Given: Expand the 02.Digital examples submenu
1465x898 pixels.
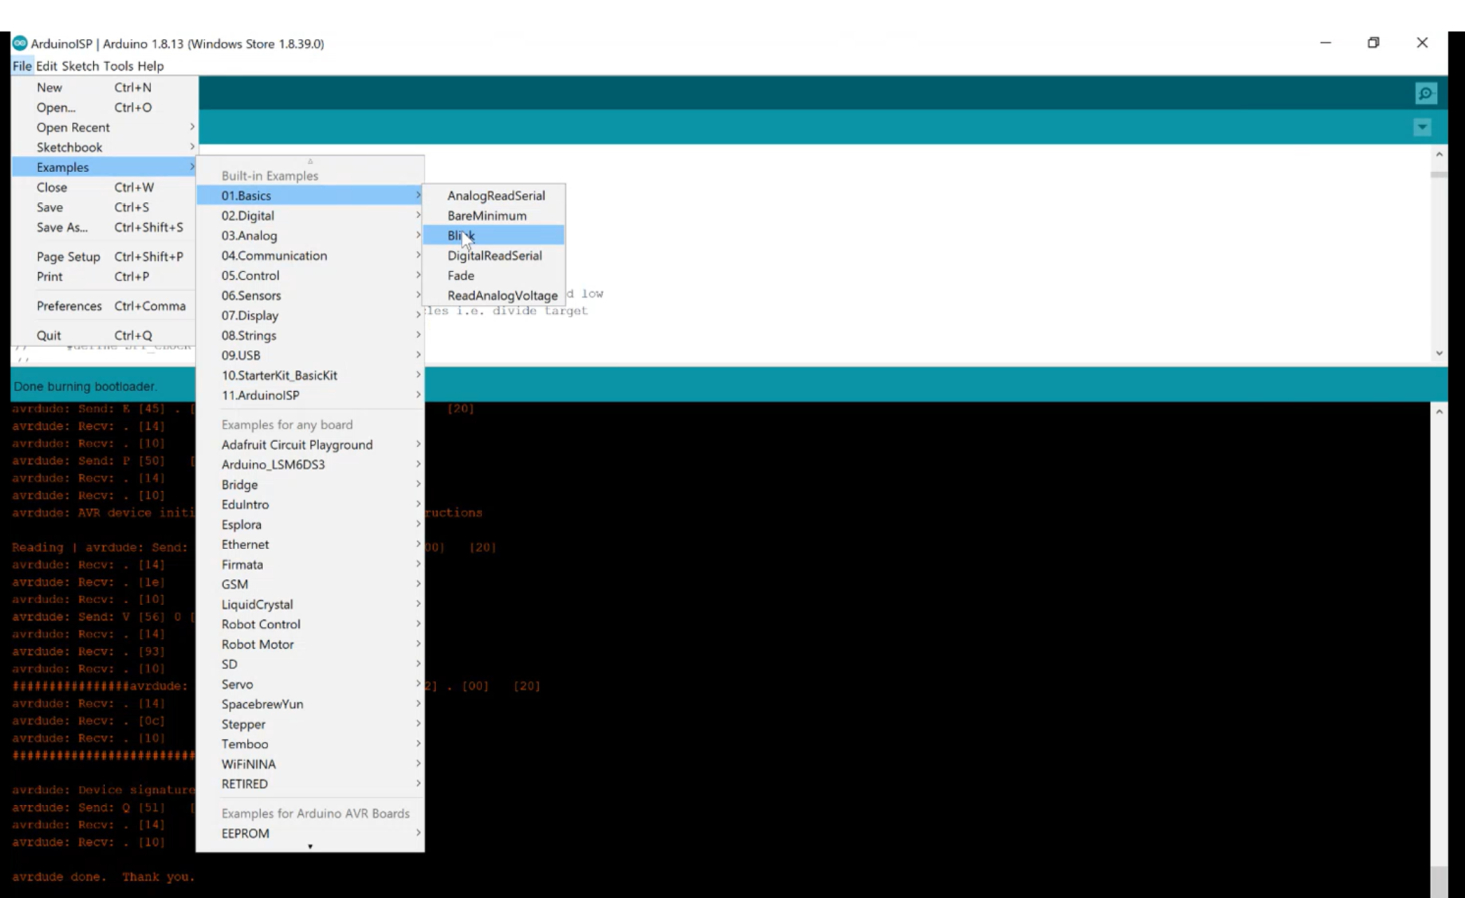Looking at the screenshot, I should (x=310, y=216).
